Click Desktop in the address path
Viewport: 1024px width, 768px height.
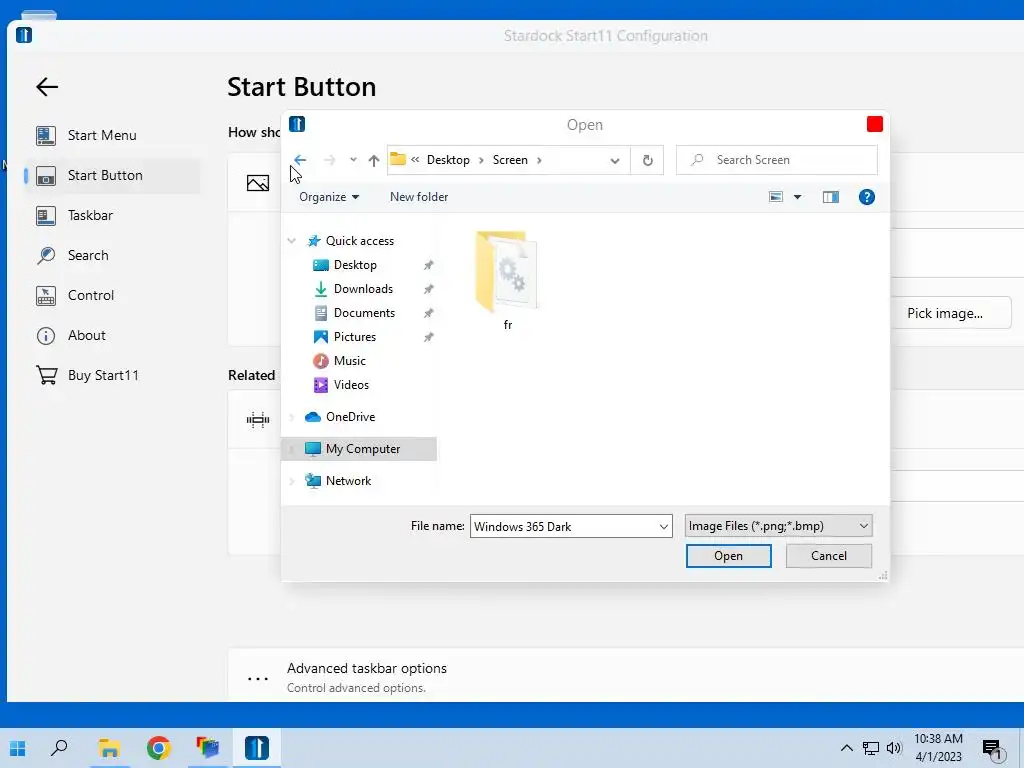(448, 160)
